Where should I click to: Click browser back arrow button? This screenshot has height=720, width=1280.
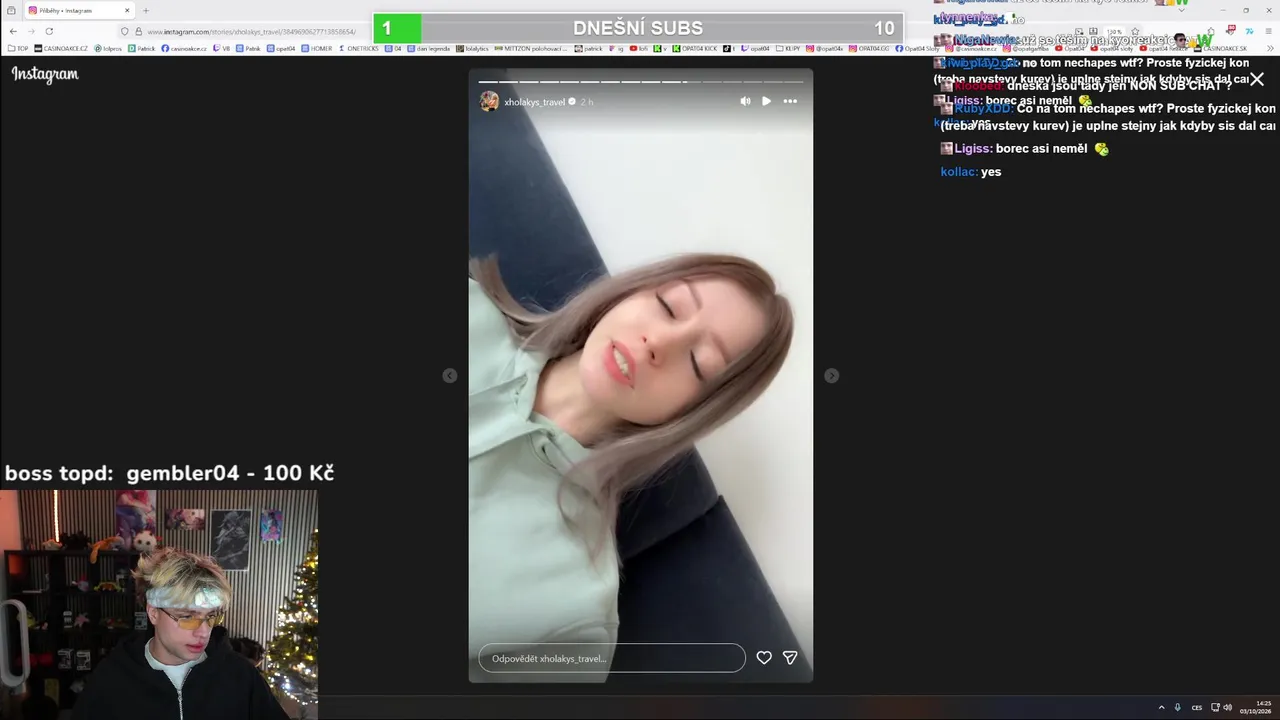point(12,31)
